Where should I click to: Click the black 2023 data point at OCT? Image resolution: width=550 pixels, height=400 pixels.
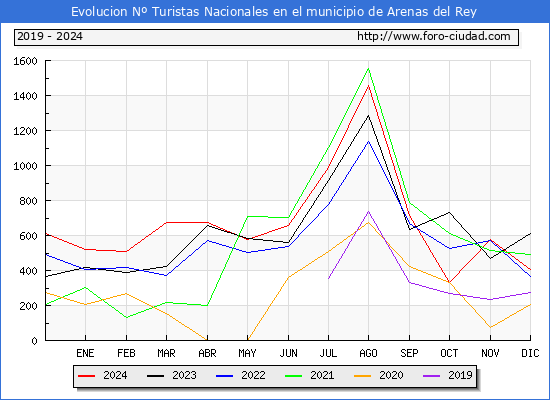tap(449, 212)
